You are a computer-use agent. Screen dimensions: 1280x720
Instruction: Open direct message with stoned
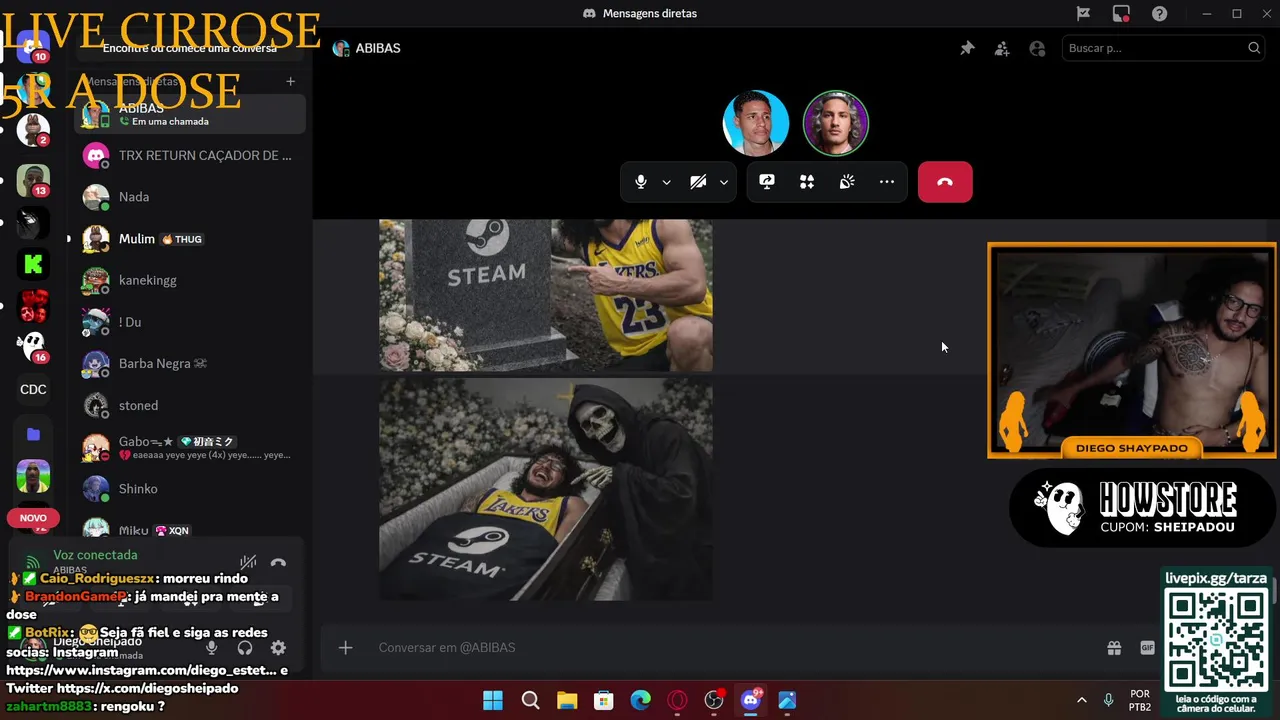[190, 405]
